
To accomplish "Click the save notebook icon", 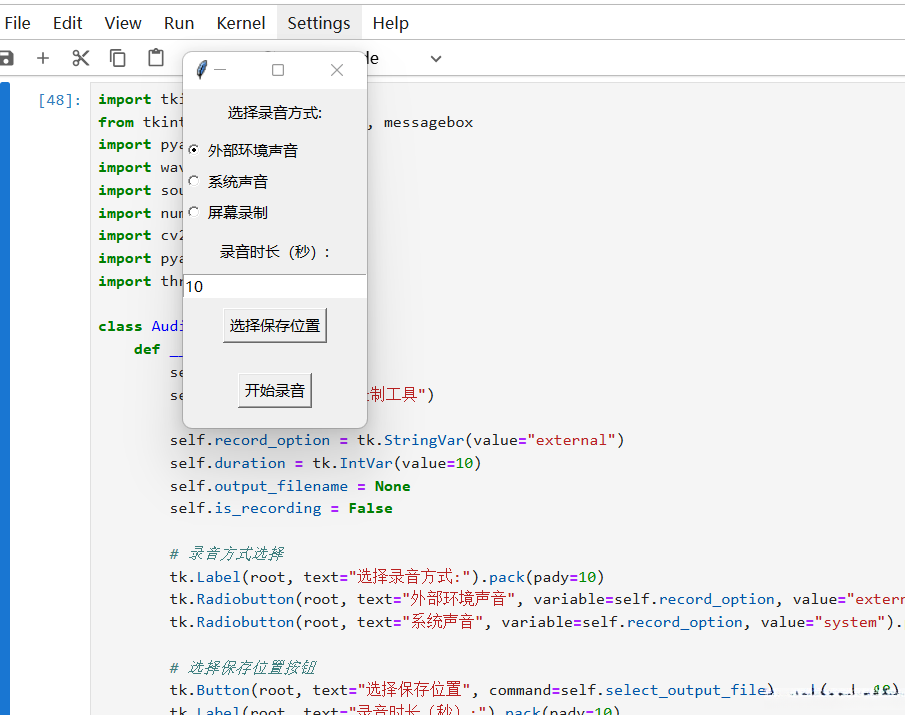I will pyautogui.click(x=6, y=58).
